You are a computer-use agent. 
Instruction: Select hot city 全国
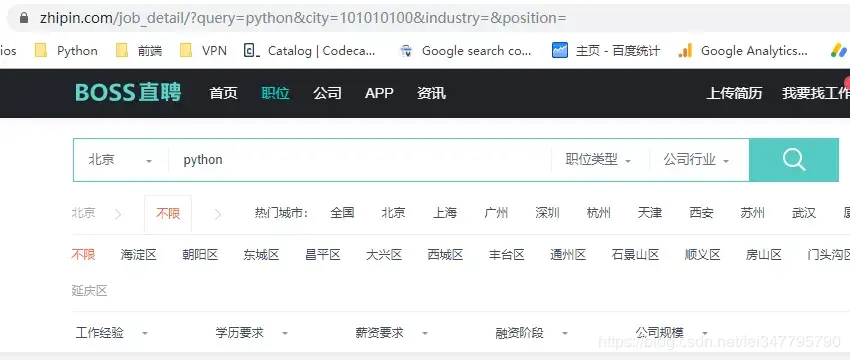click(342, 213)
